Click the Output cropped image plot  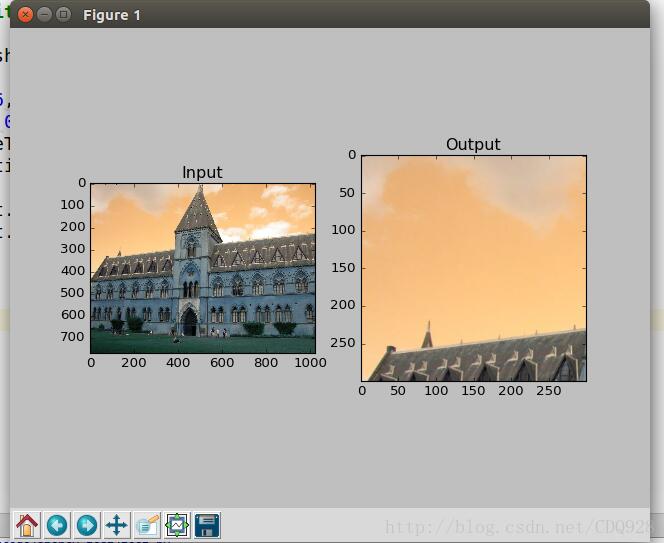474,268
